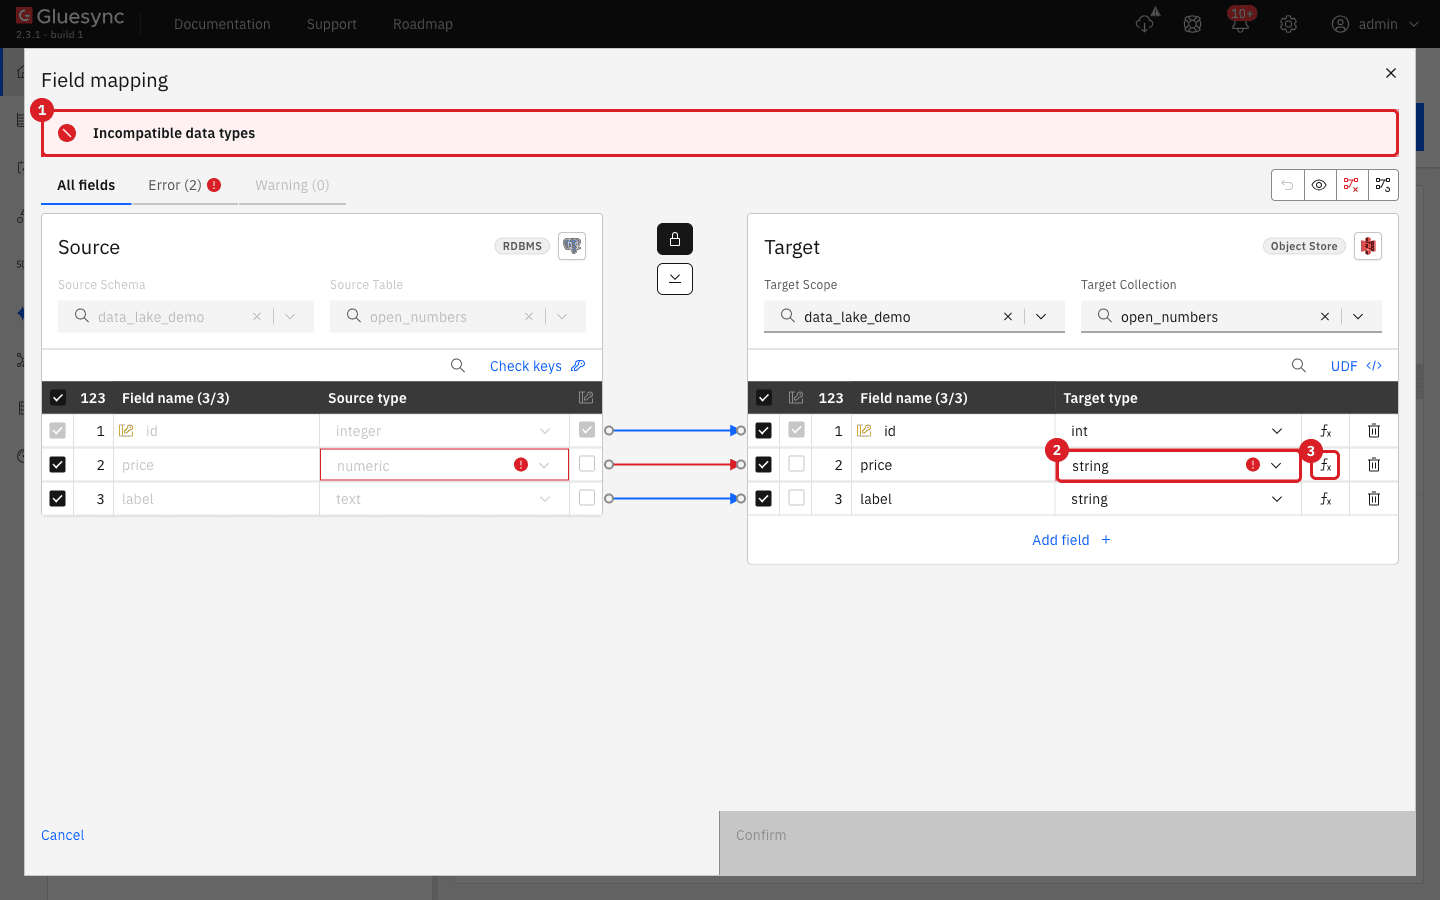Click the undo icon in the mapping toolbar
Screen dimensions: 1440x900
[1288, 185]
